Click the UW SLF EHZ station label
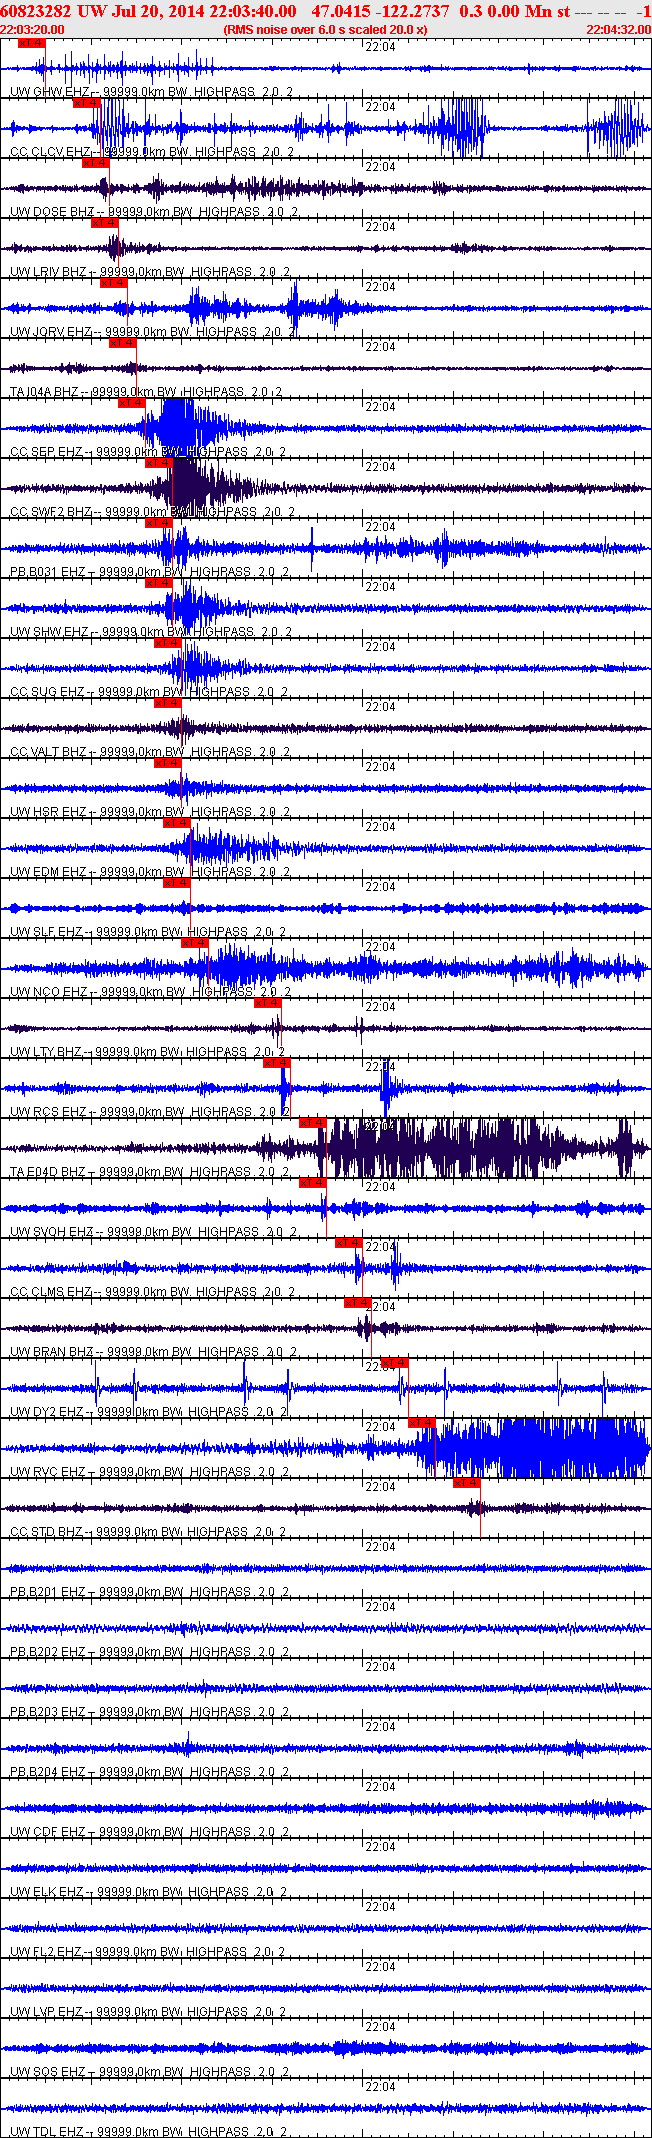The image size is (652, 2138). (x=46, y=932)
